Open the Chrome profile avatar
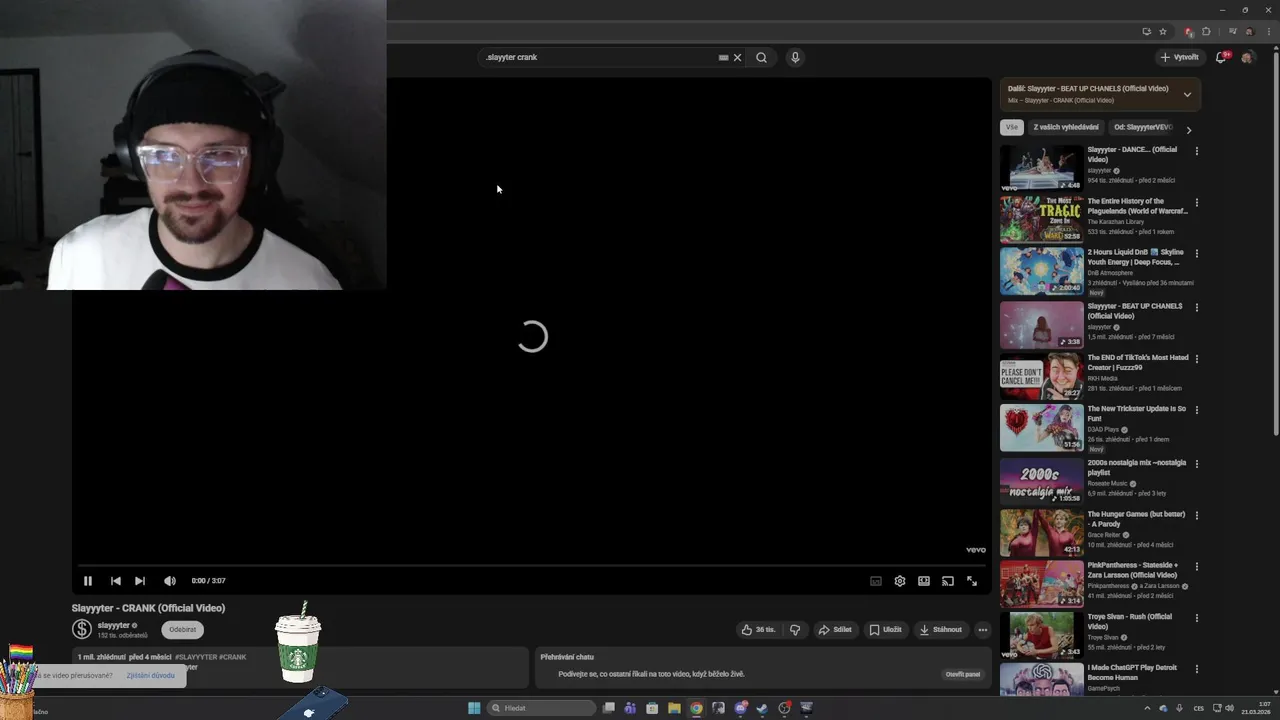The width and height of the screenshot is (1280, 720). (x=1249, y=32)
